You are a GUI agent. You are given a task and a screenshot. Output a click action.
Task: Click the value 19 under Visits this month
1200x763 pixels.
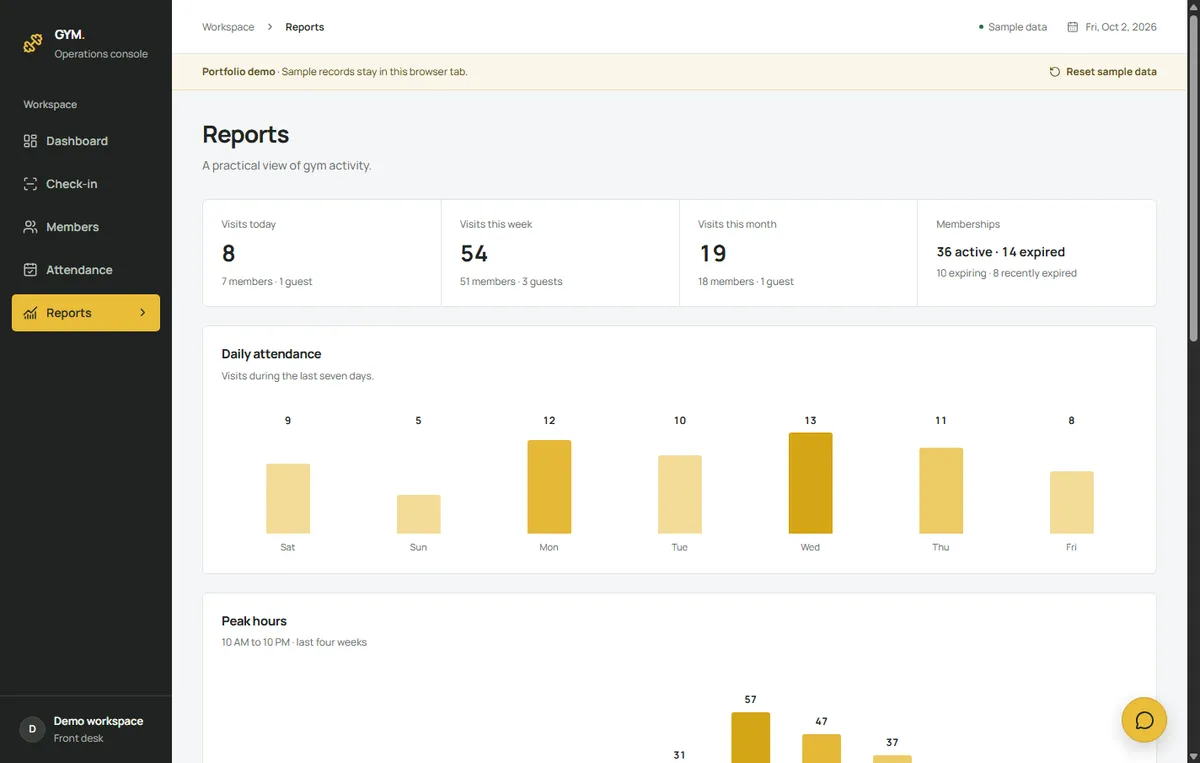point(712,254)
